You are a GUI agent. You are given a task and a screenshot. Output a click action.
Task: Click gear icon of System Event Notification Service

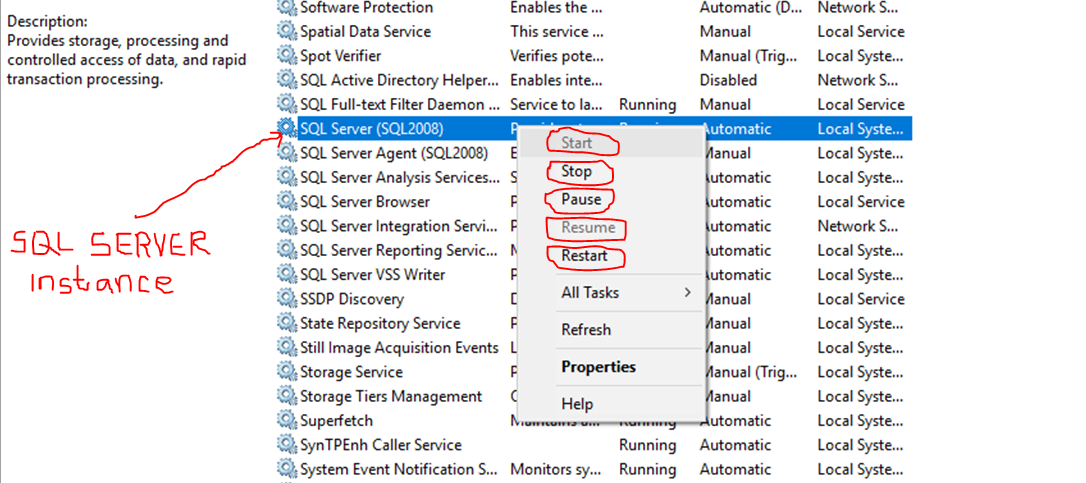[286, 469]
